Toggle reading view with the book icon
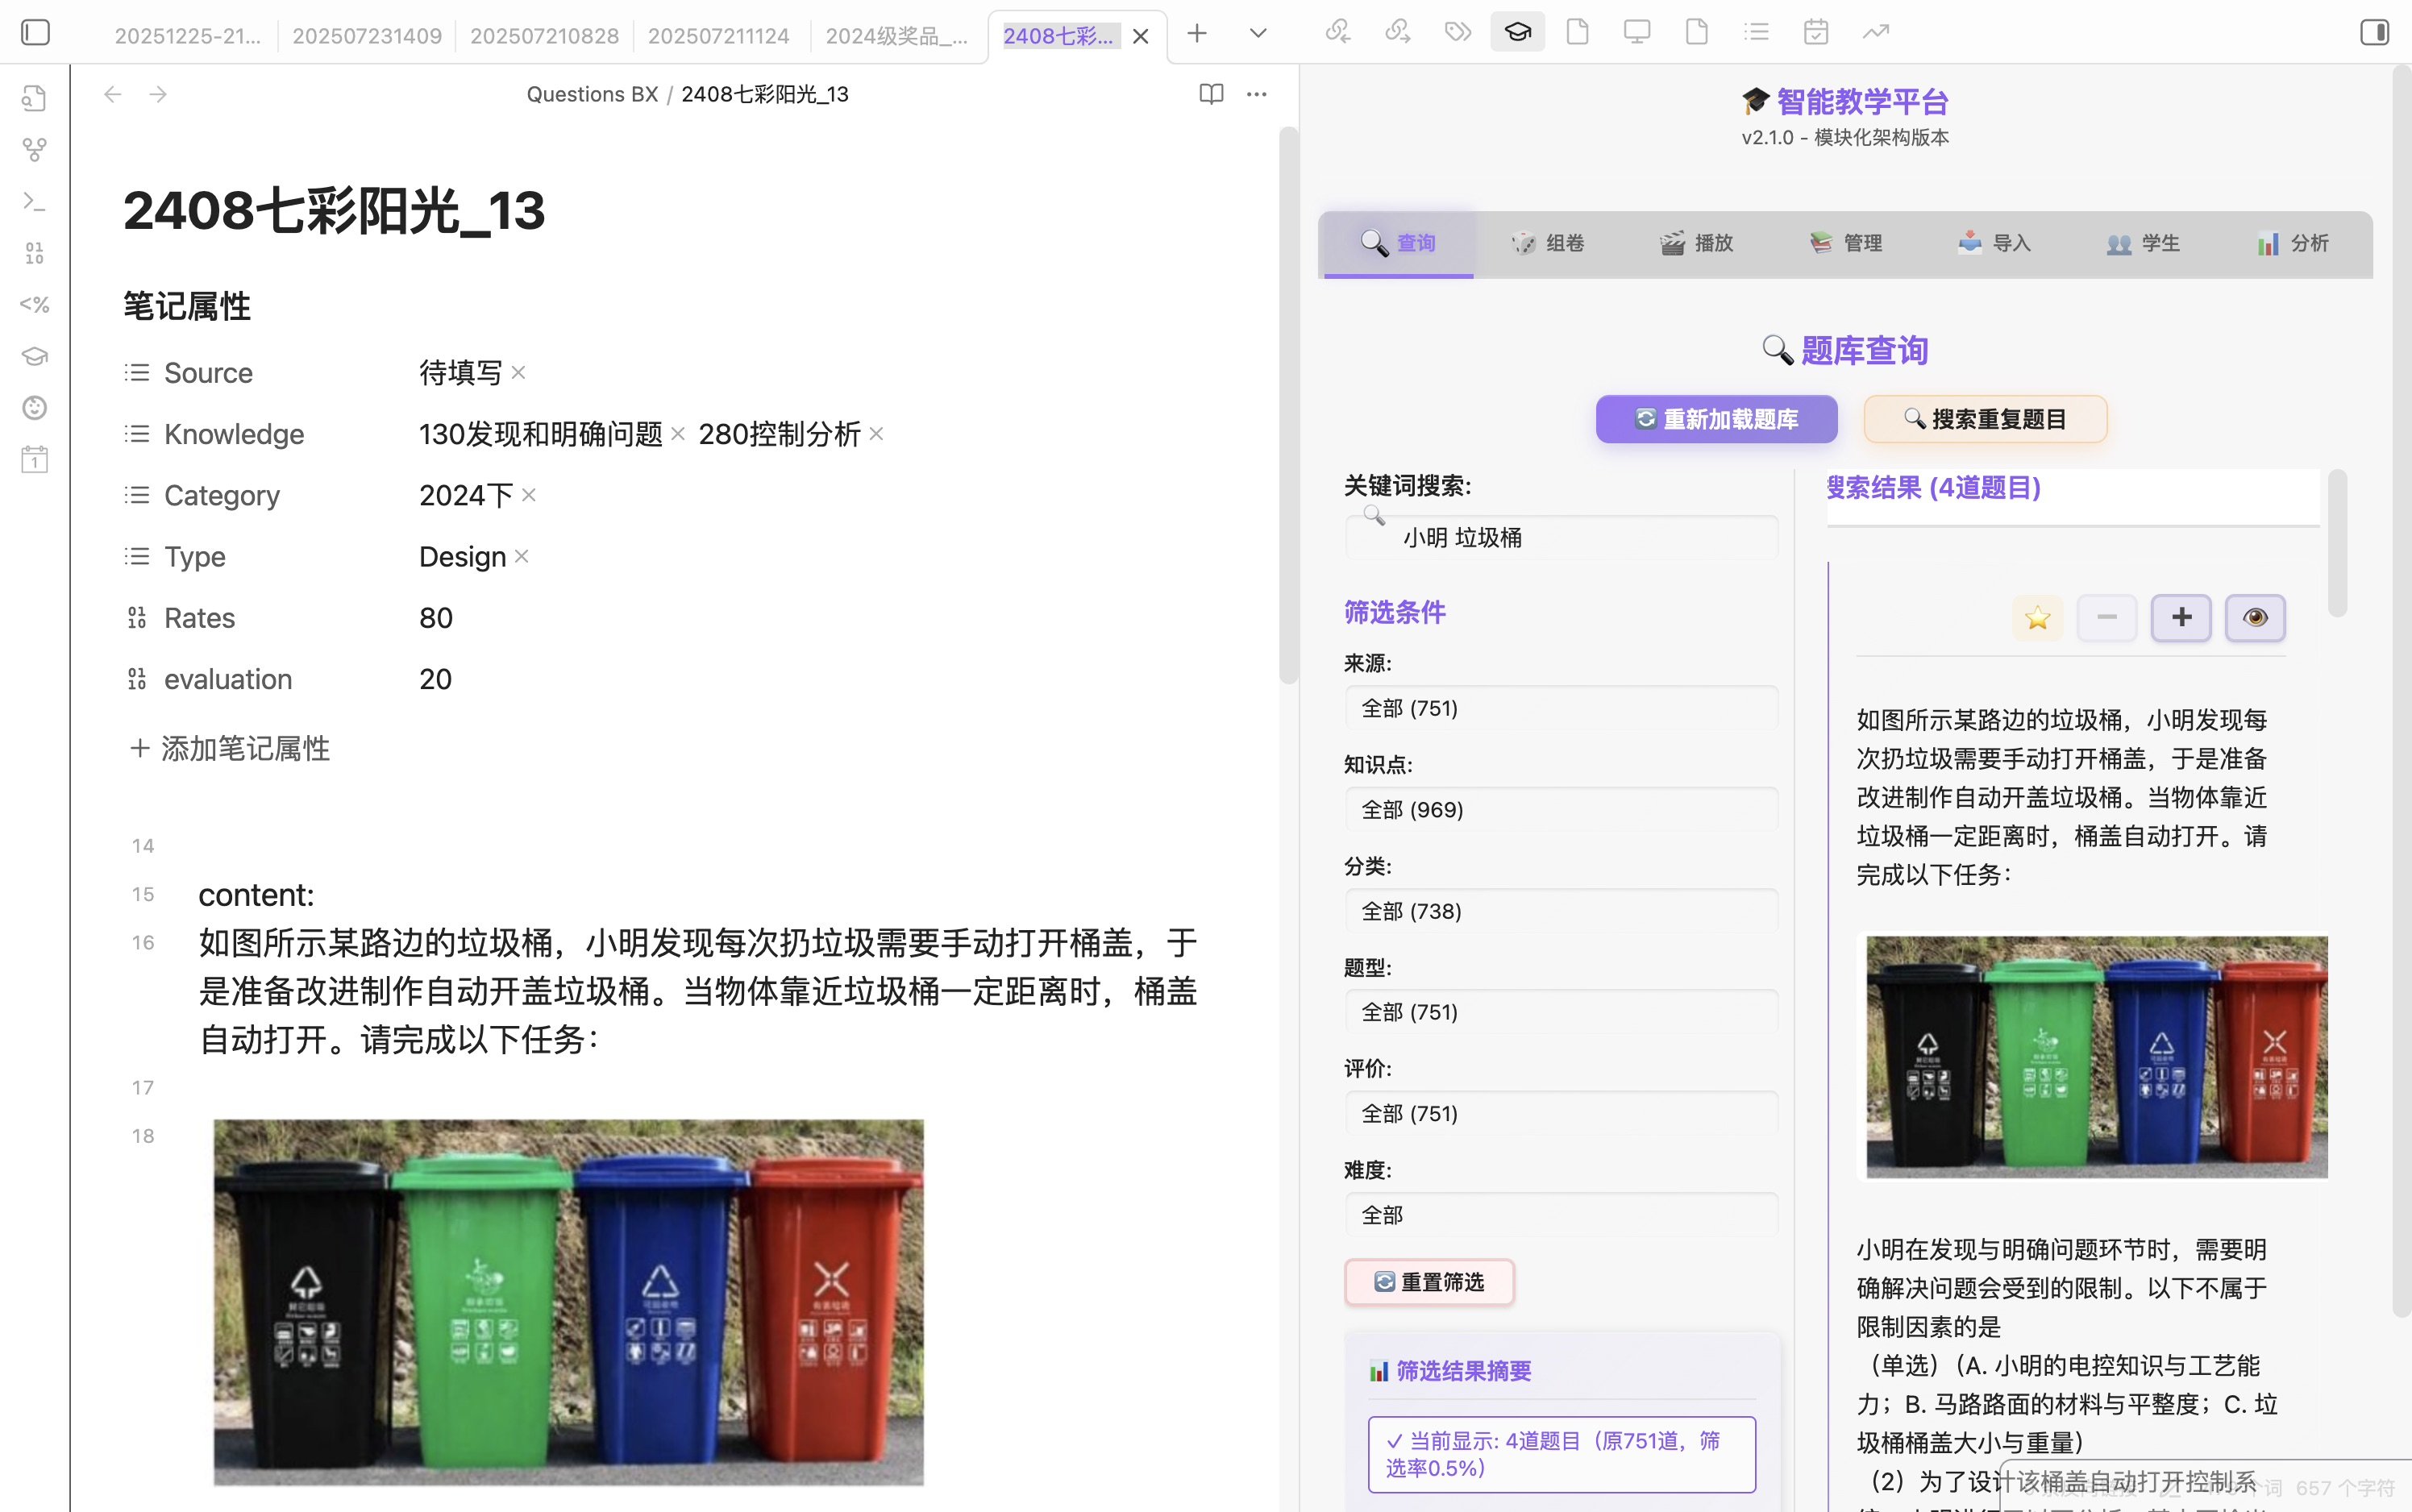The height and width of the screenshot is (1512, 2412). pos(1210,94)
